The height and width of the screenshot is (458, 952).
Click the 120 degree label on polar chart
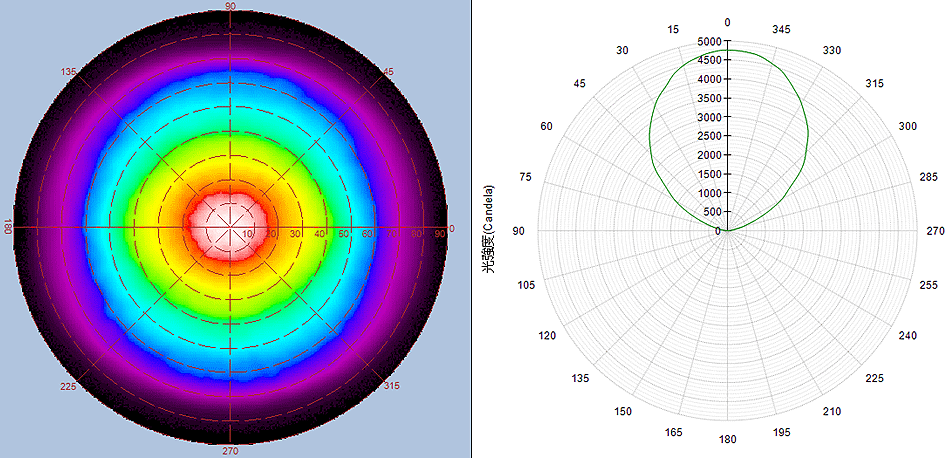546,335
